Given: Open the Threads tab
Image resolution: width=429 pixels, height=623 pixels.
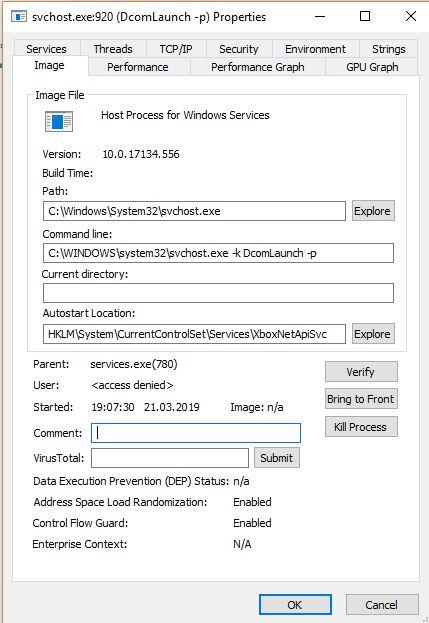Looking at the screenshot, I should pos(113,49).
